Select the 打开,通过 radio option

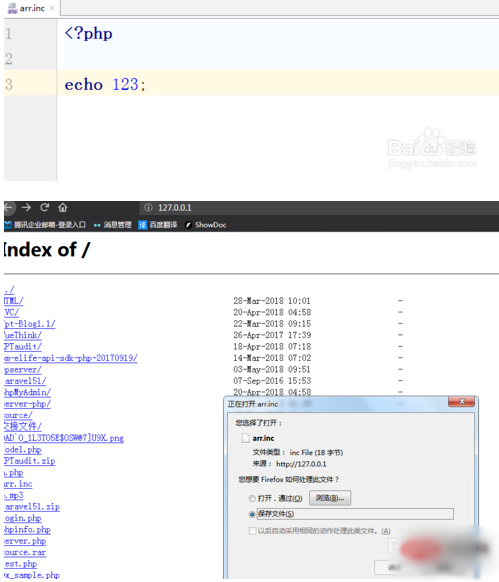(x=252, y=498)
